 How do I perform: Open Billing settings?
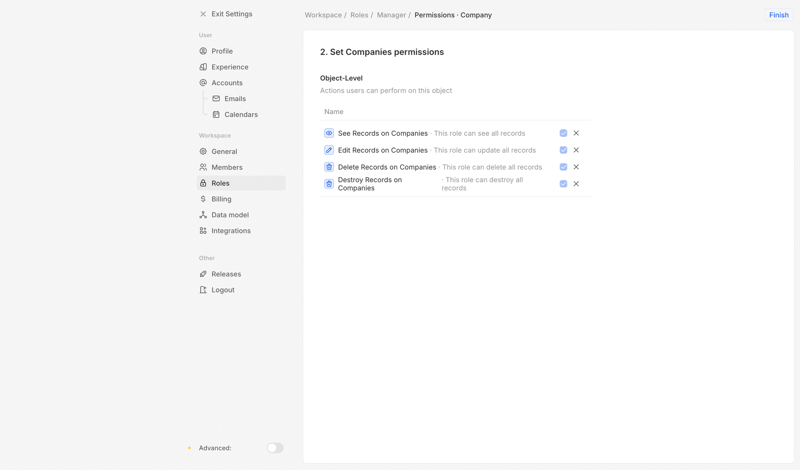[x=241, y=199]
